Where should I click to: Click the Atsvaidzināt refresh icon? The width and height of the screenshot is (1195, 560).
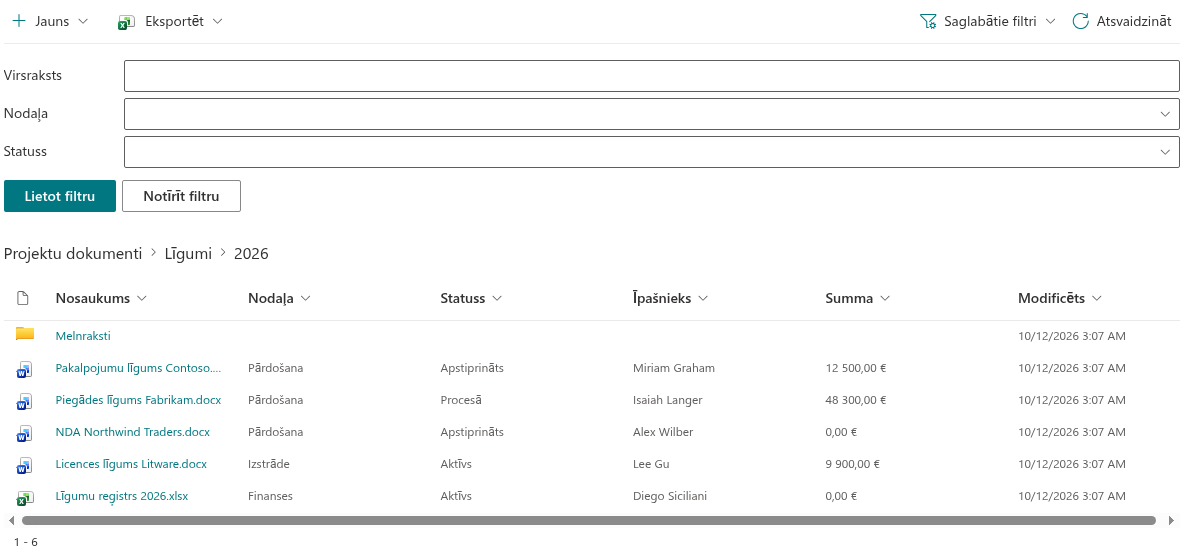[1080, 21]
